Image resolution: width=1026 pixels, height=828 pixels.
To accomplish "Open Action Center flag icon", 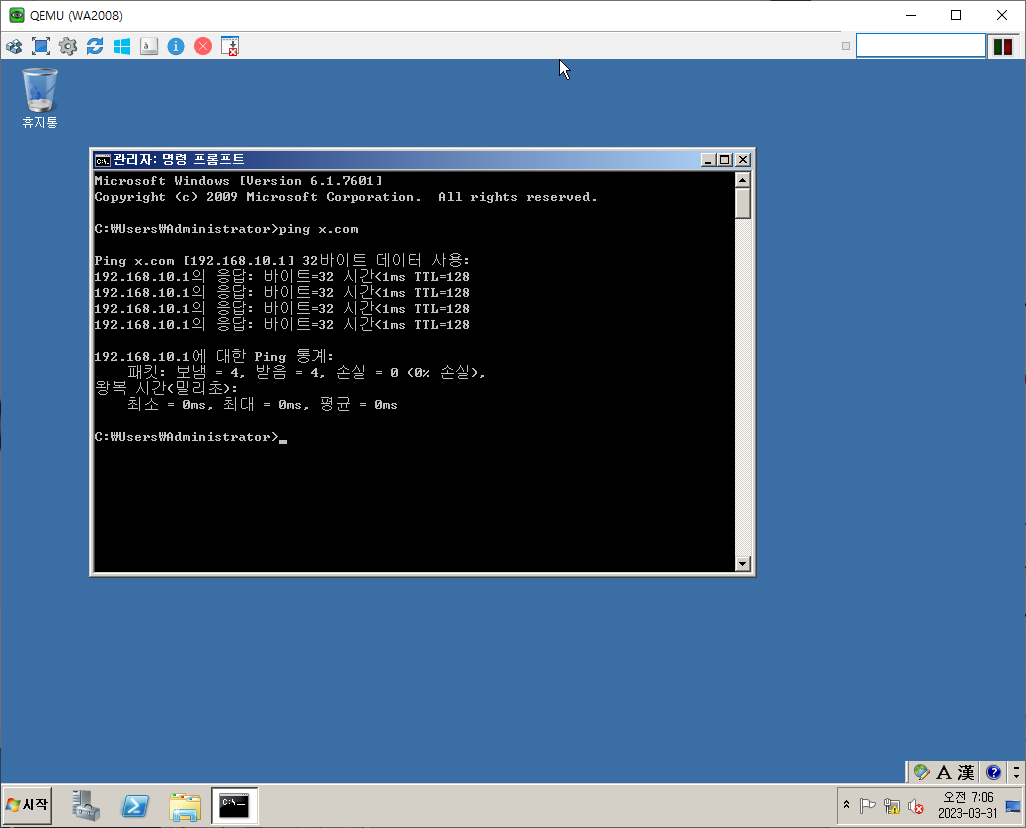I will [x=868, y=806].
